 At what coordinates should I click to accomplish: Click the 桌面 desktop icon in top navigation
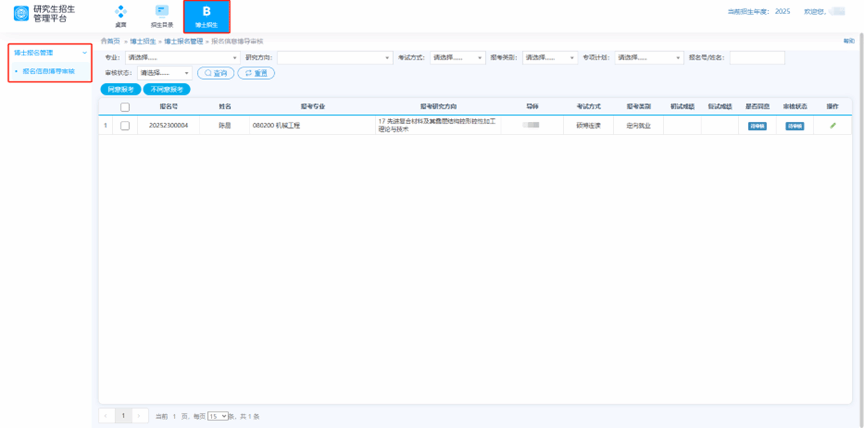tap(121, 14)
